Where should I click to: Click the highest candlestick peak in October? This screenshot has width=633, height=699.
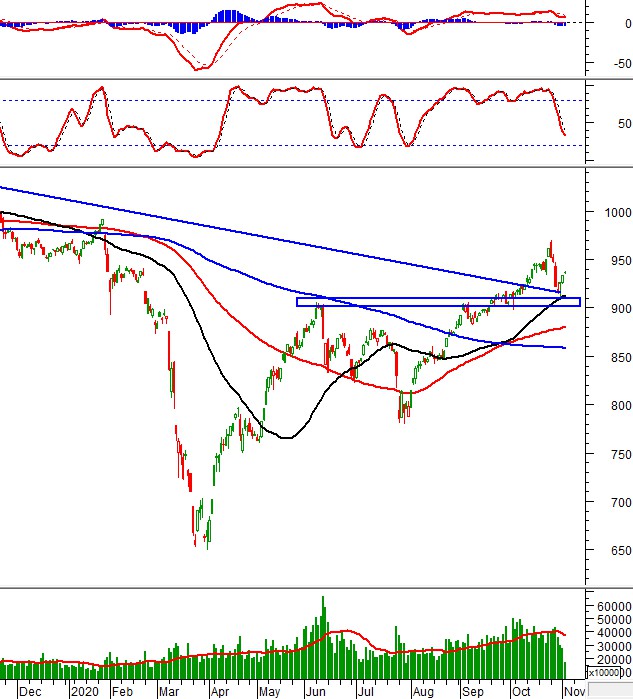tap(551, 246)
